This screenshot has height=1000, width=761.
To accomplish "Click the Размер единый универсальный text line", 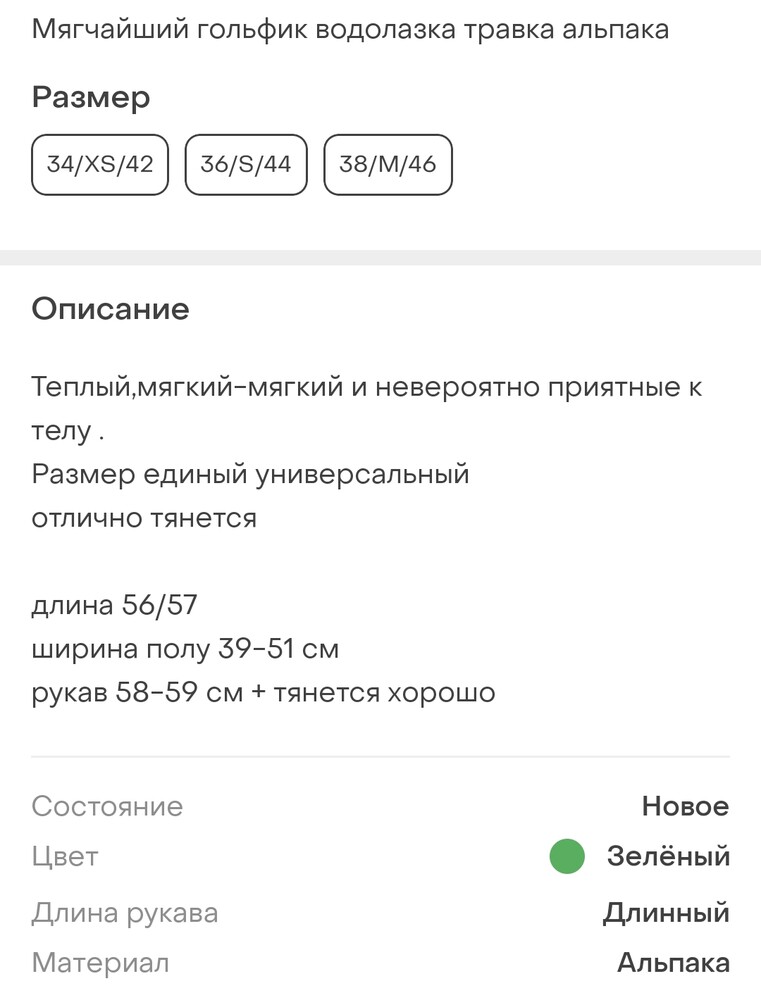I will pyautogui.click(x=250, y=474).
